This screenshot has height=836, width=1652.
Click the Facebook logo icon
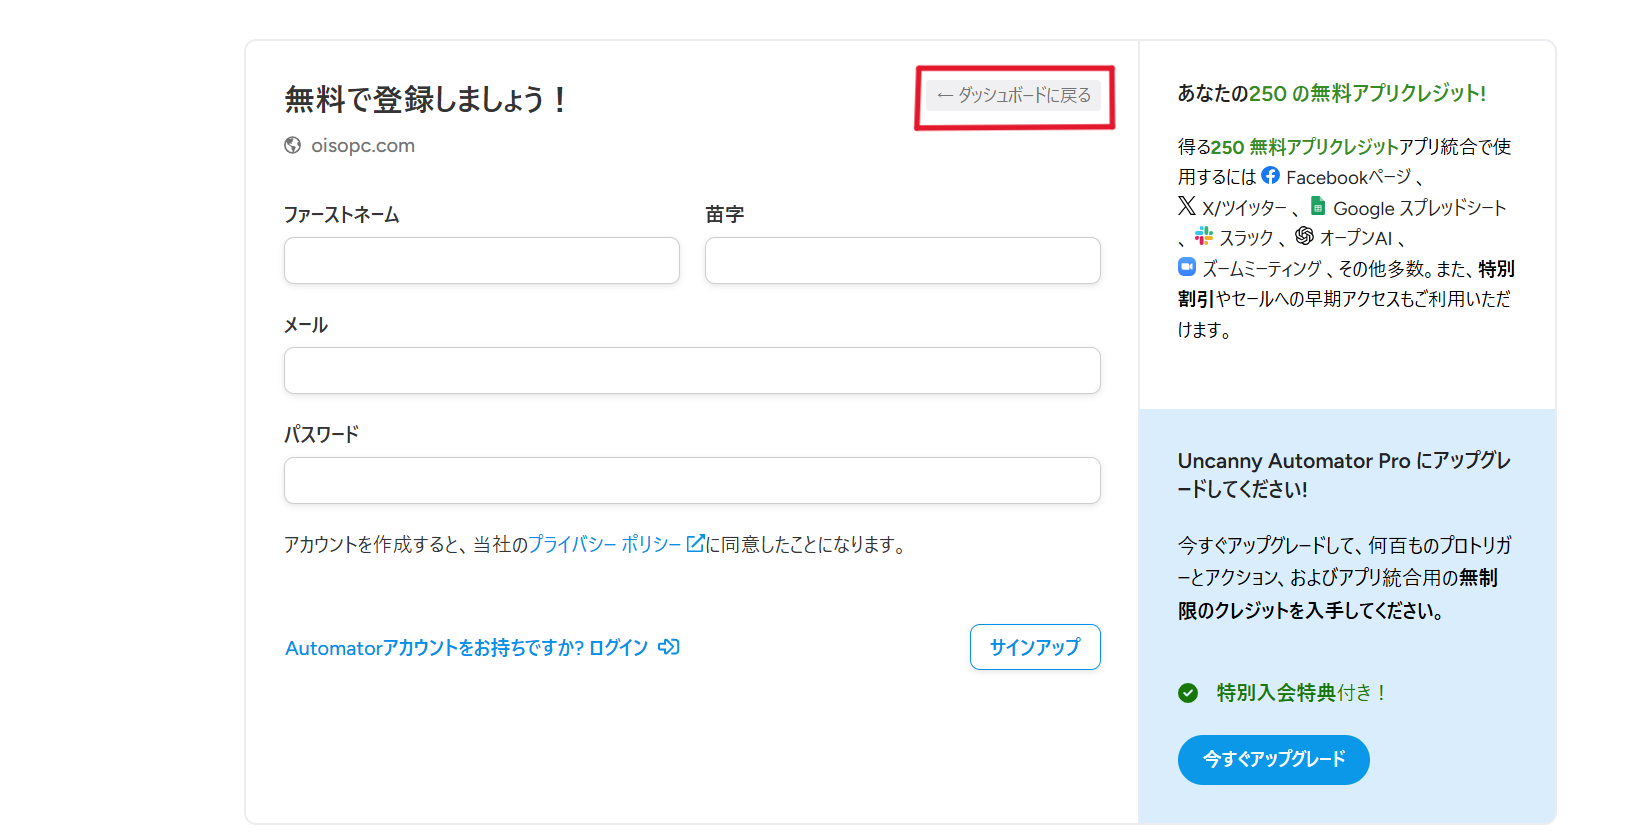(1270, 176)
